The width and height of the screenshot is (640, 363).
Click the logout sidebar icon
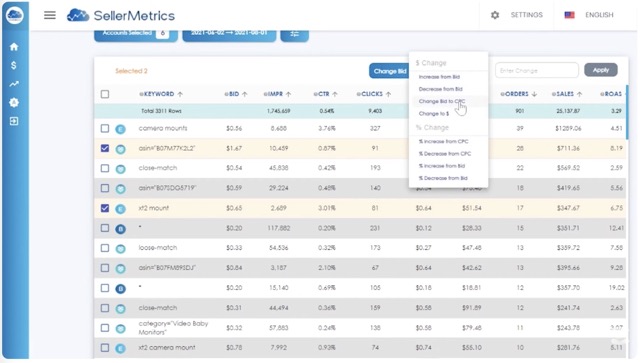click(14, 121)
